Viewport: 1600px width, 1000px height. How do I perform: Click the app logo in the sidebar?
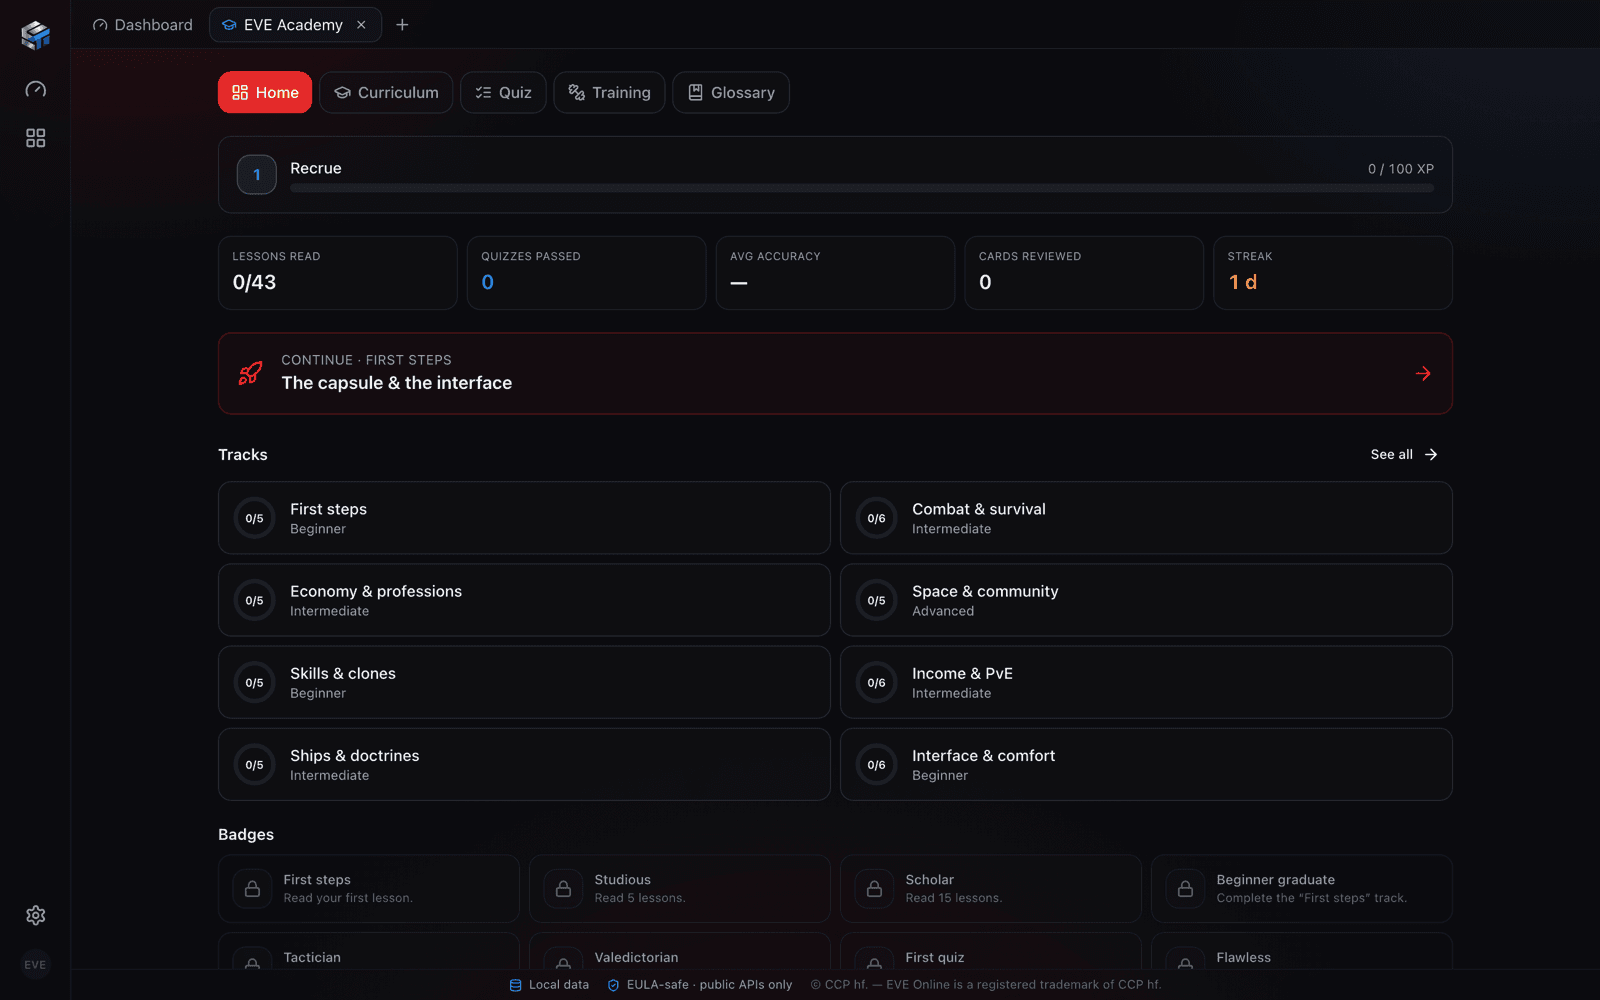(x=35, y=35)
